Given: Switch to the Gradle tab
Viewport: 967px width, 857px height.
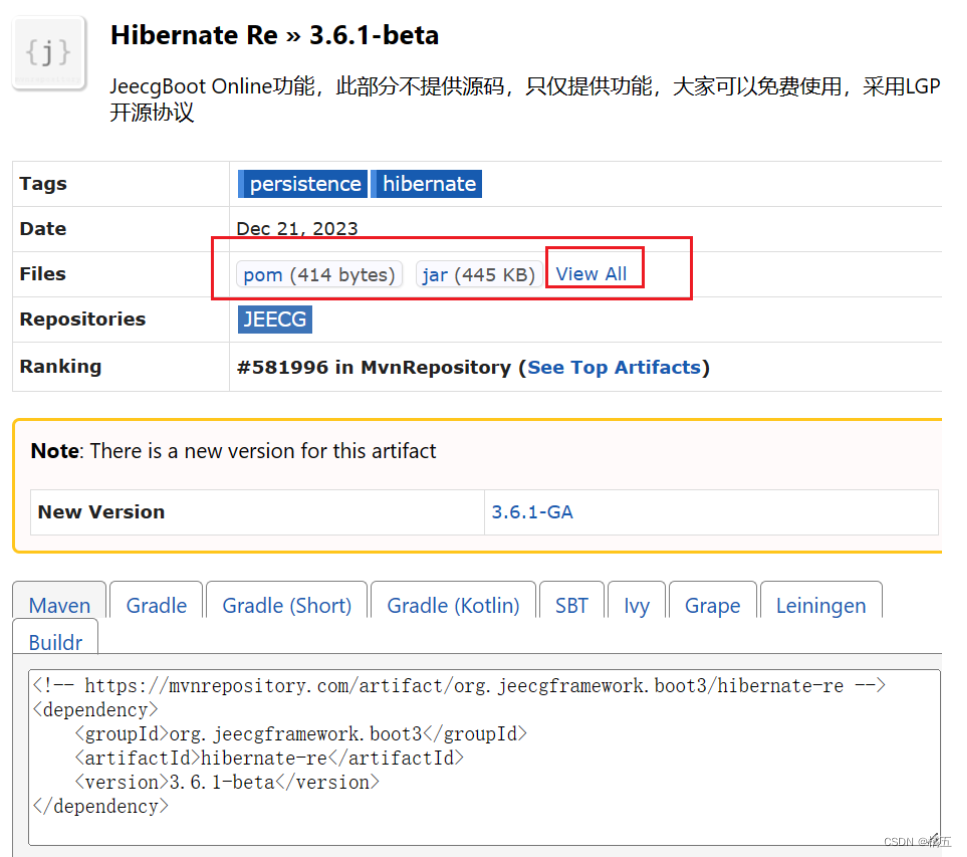Looking at the screenshot, I should pyautogui.click(x=155, y=605).
